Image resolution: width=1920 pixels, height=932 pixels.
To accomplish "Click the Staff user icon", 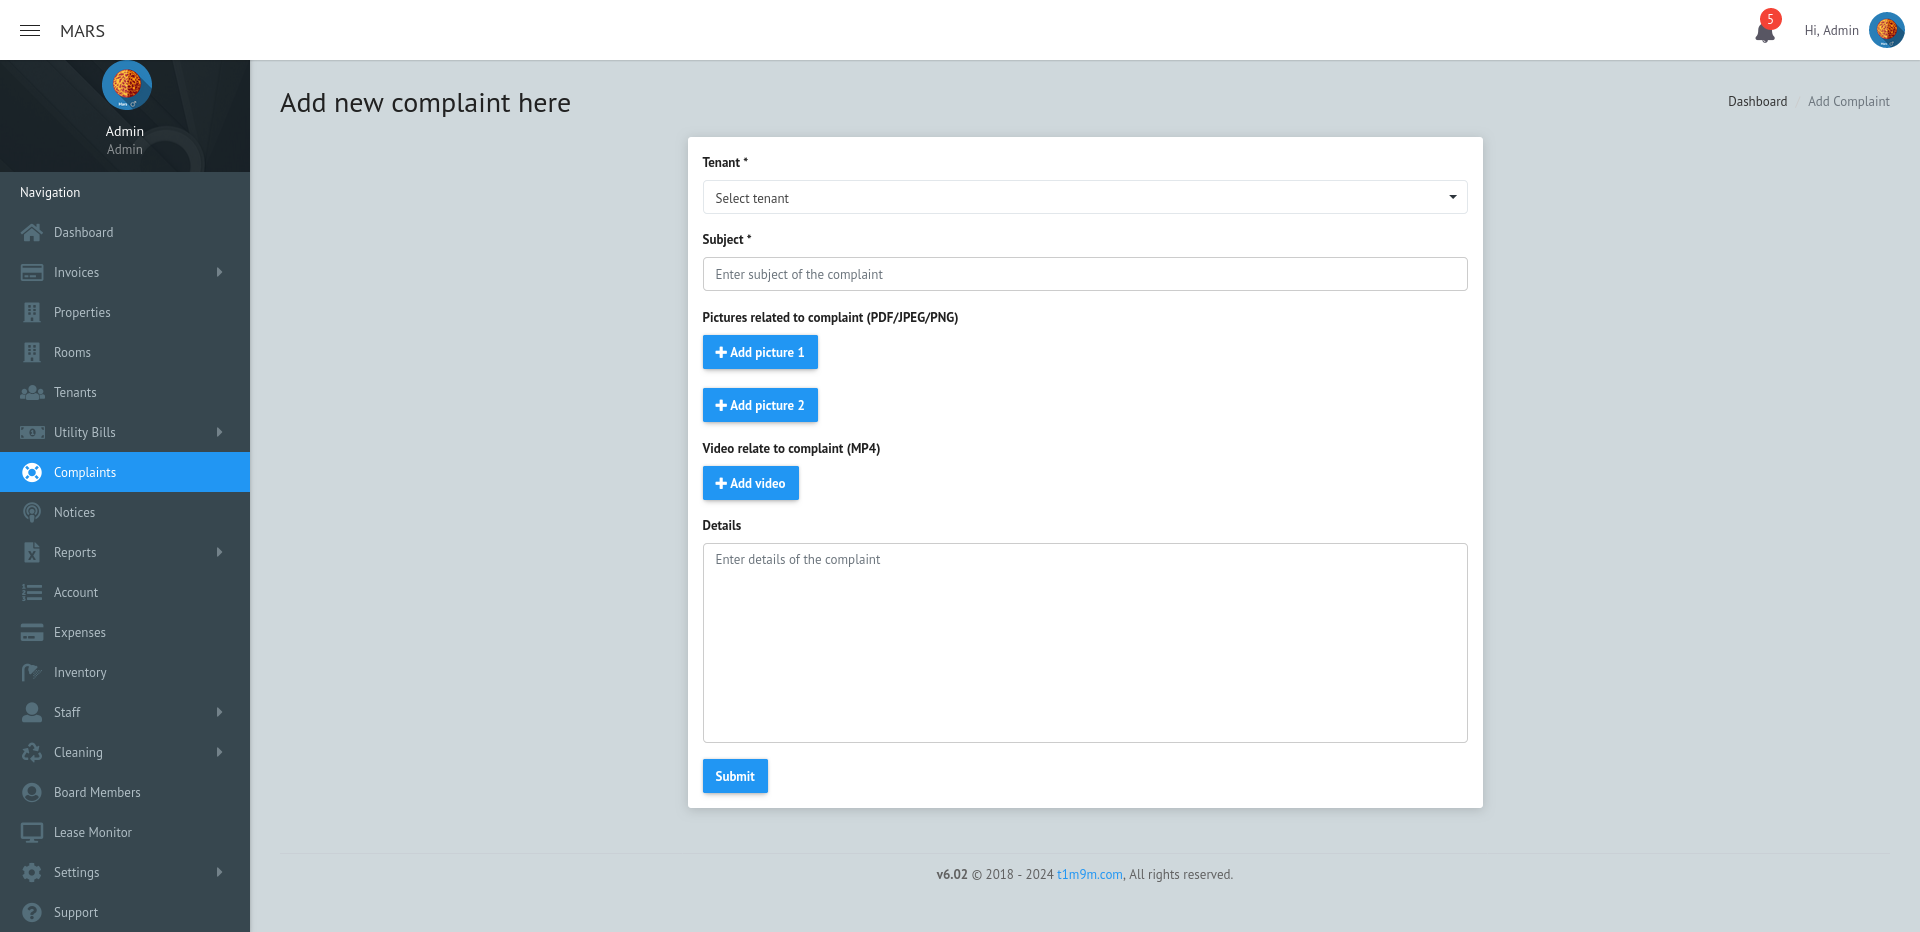I will 32,712.
